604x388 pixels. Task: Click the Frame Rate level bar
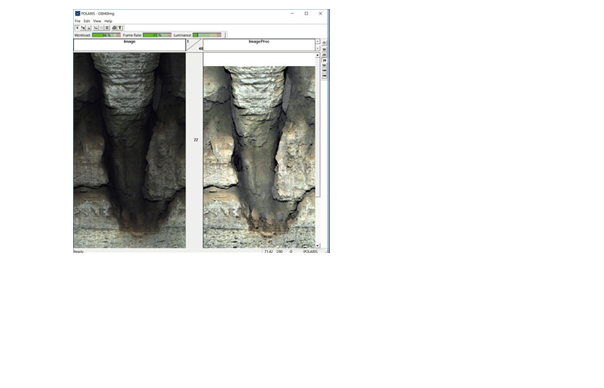[157, 35]
